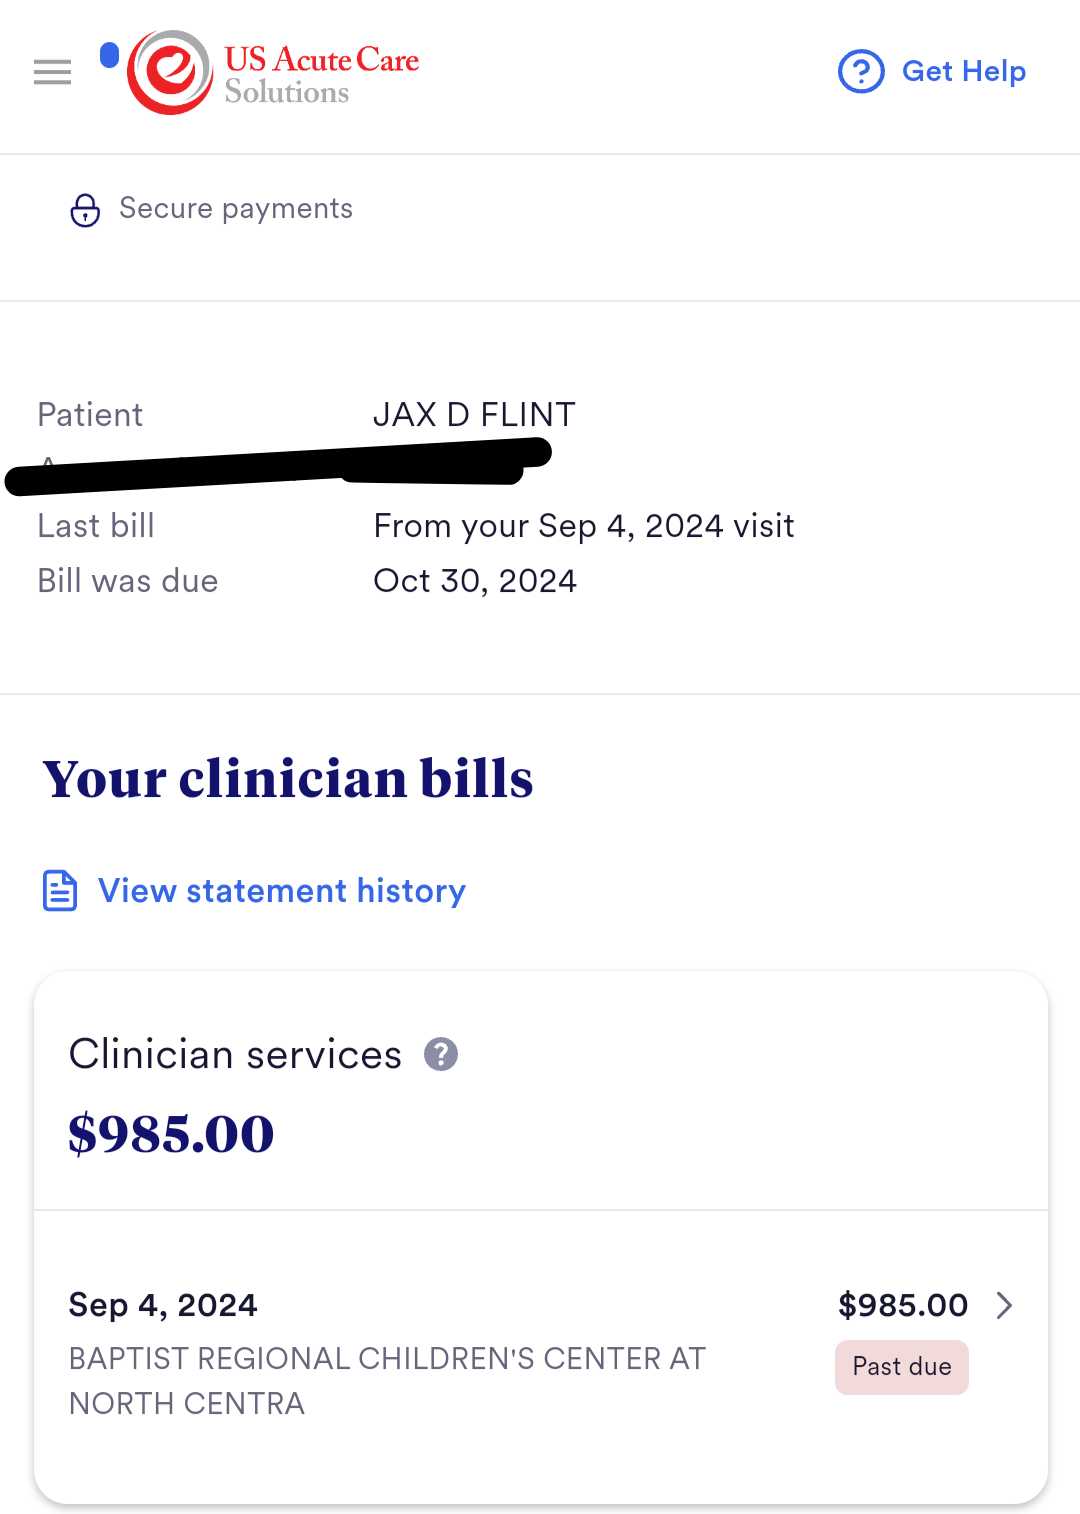Click the 'From your Sep 4, 2024 visit' text
Image resolution: width=1080 pixels, height=1514 pixels.
point(584,526)
